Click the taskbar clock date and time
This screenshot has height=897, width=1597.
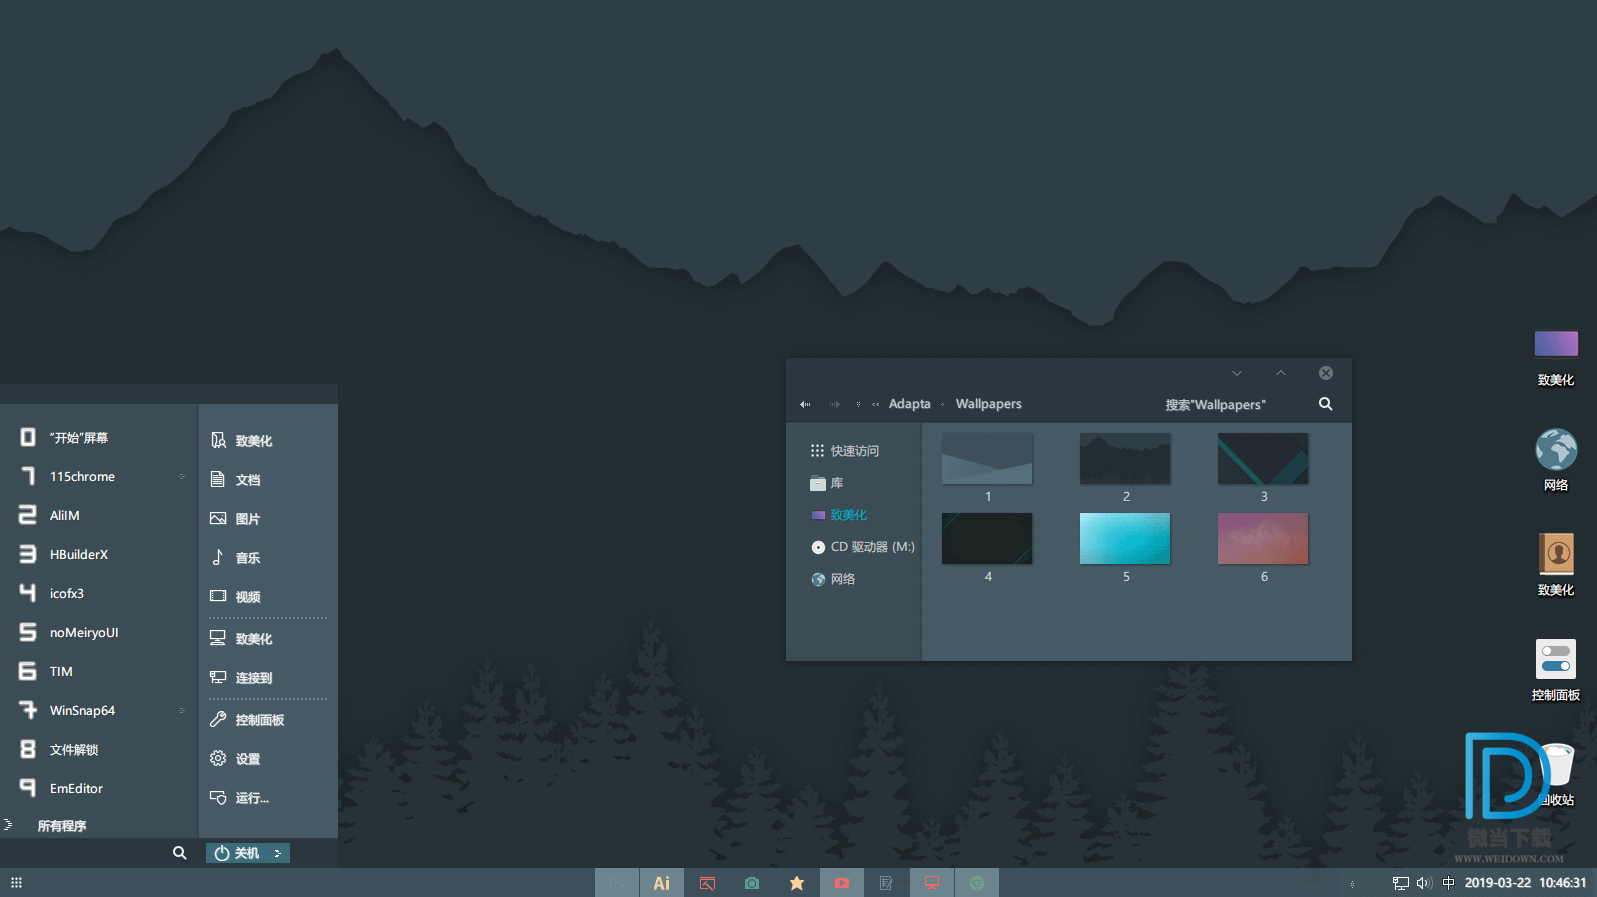tap(1526, 883)
